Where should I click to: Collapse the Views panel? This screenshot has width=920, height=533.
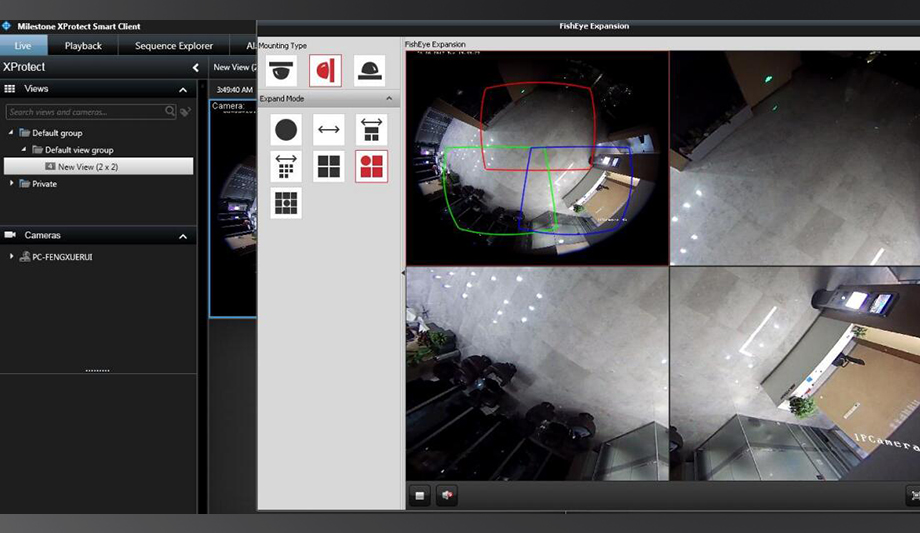pos(183,90)
